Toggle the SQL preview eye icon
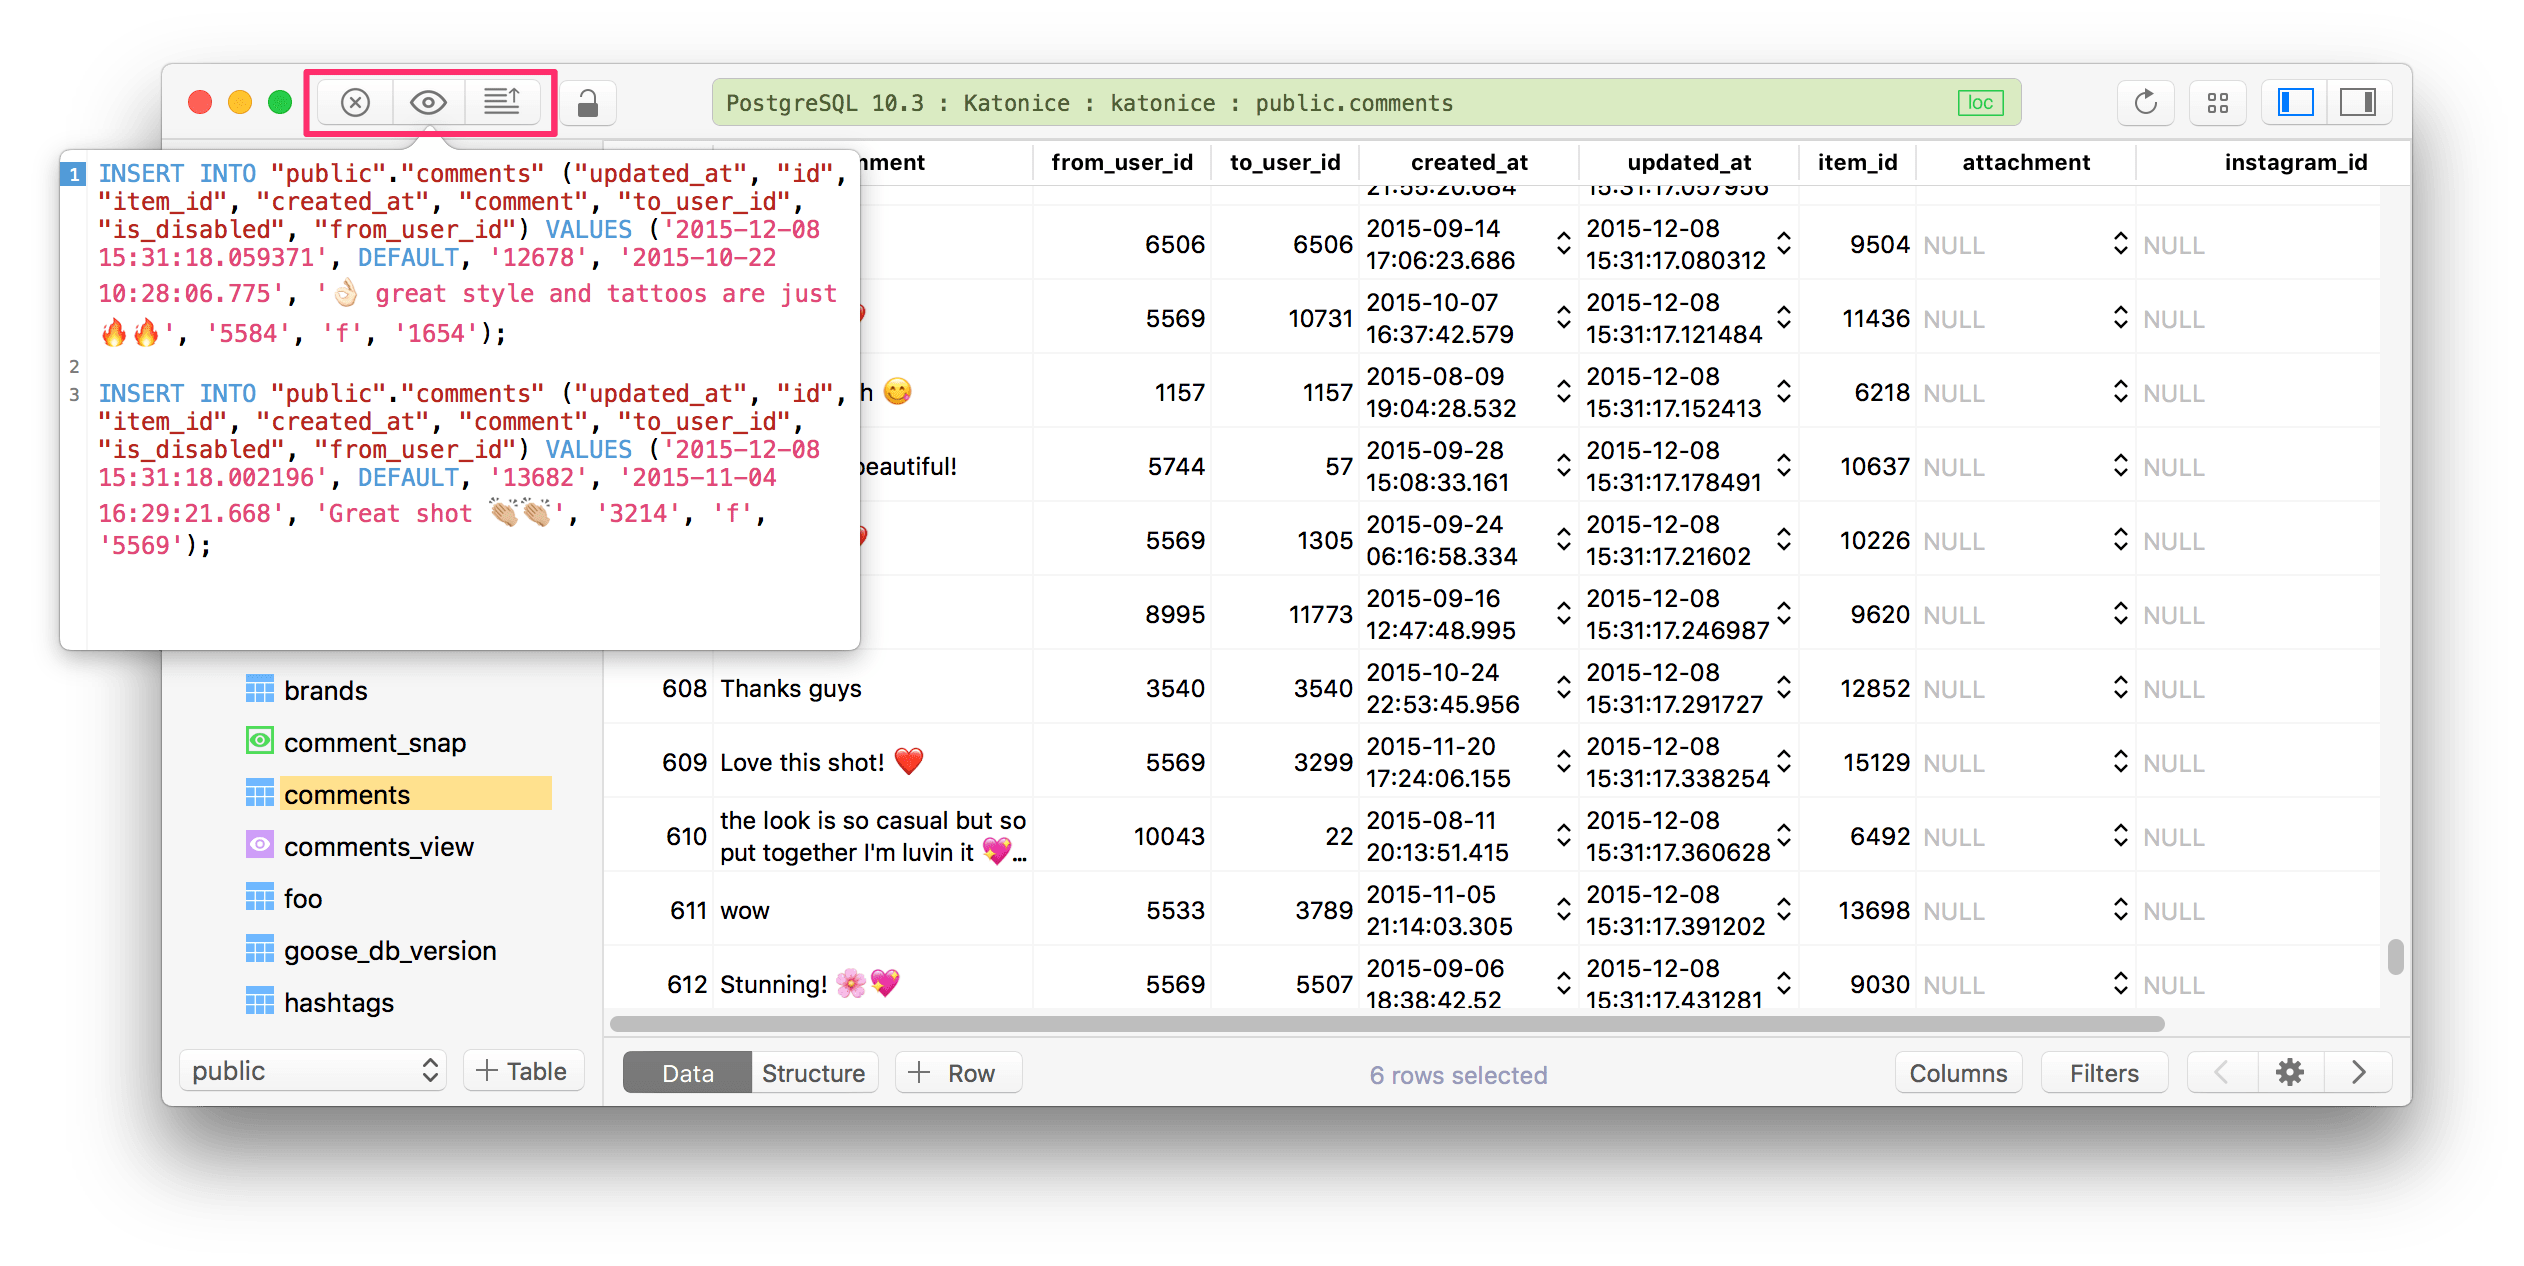This screenshot has width=2524, height=1266. click(428, 102)
